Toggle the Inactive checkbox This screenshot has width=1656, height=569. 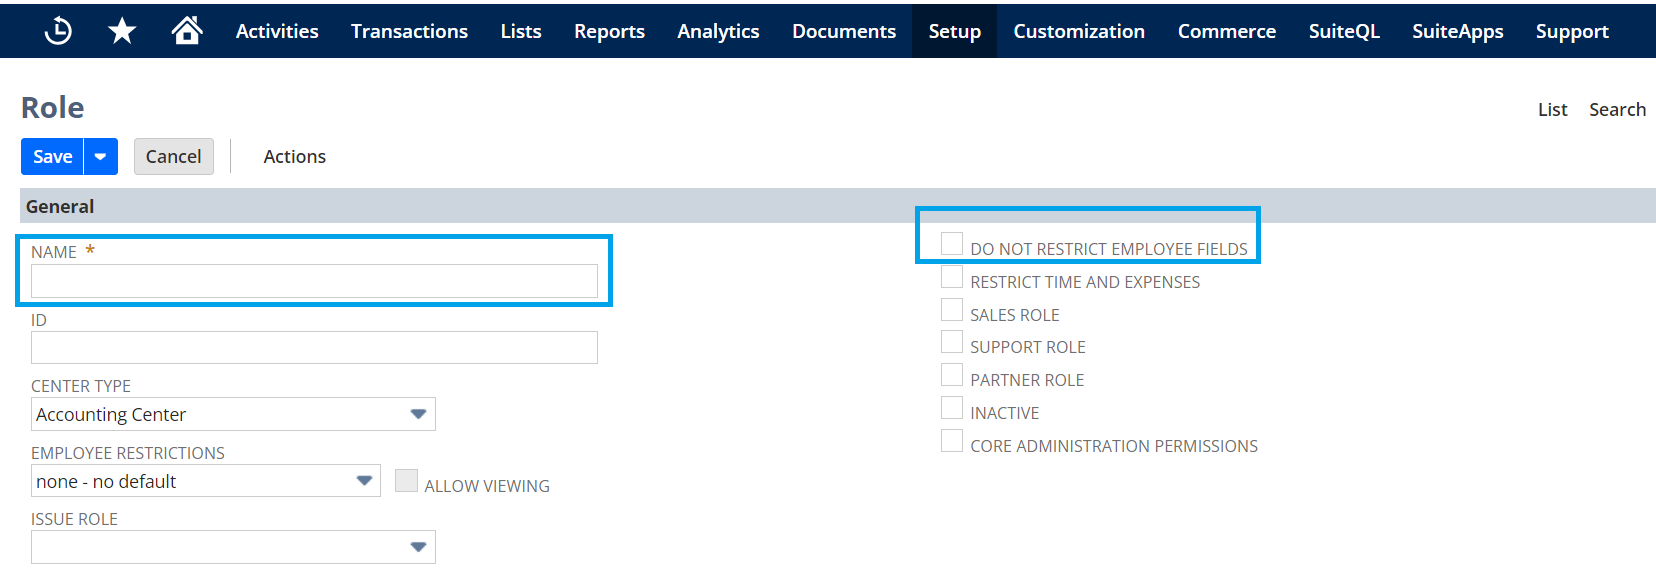coord(952,408)
